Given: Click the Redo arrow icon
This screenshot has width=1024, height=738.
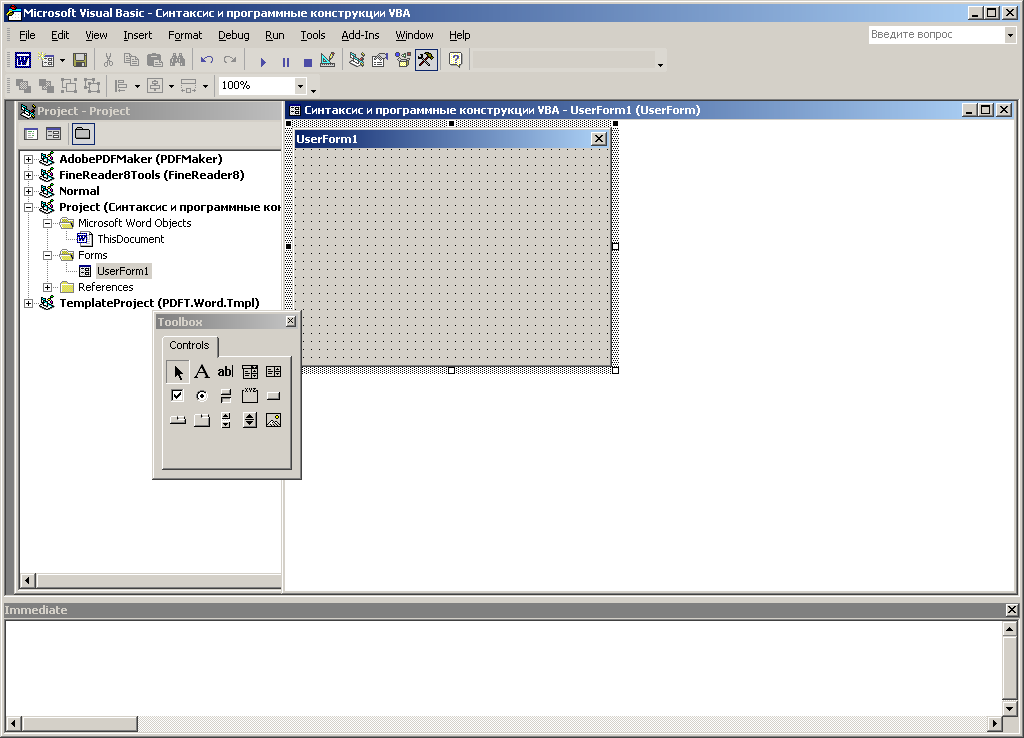Looking at the screenshot, I should (230, 61).
